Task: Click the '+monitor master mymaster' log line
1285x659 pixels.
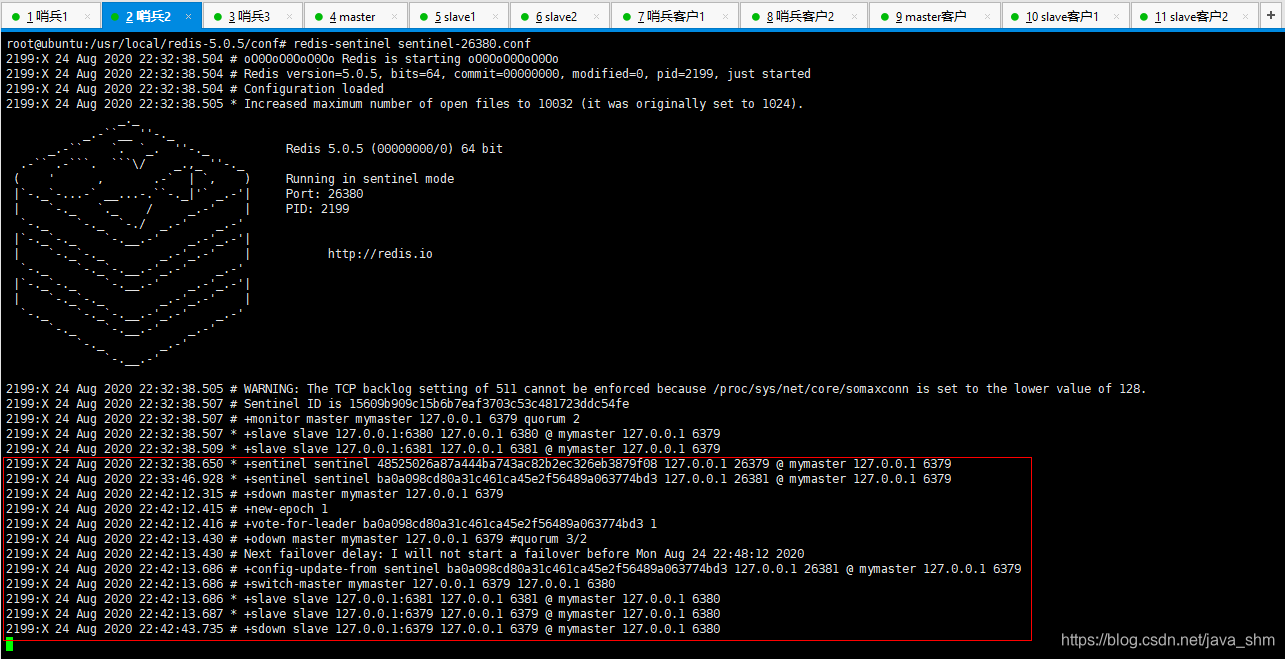Action: (x=292, y=419)
